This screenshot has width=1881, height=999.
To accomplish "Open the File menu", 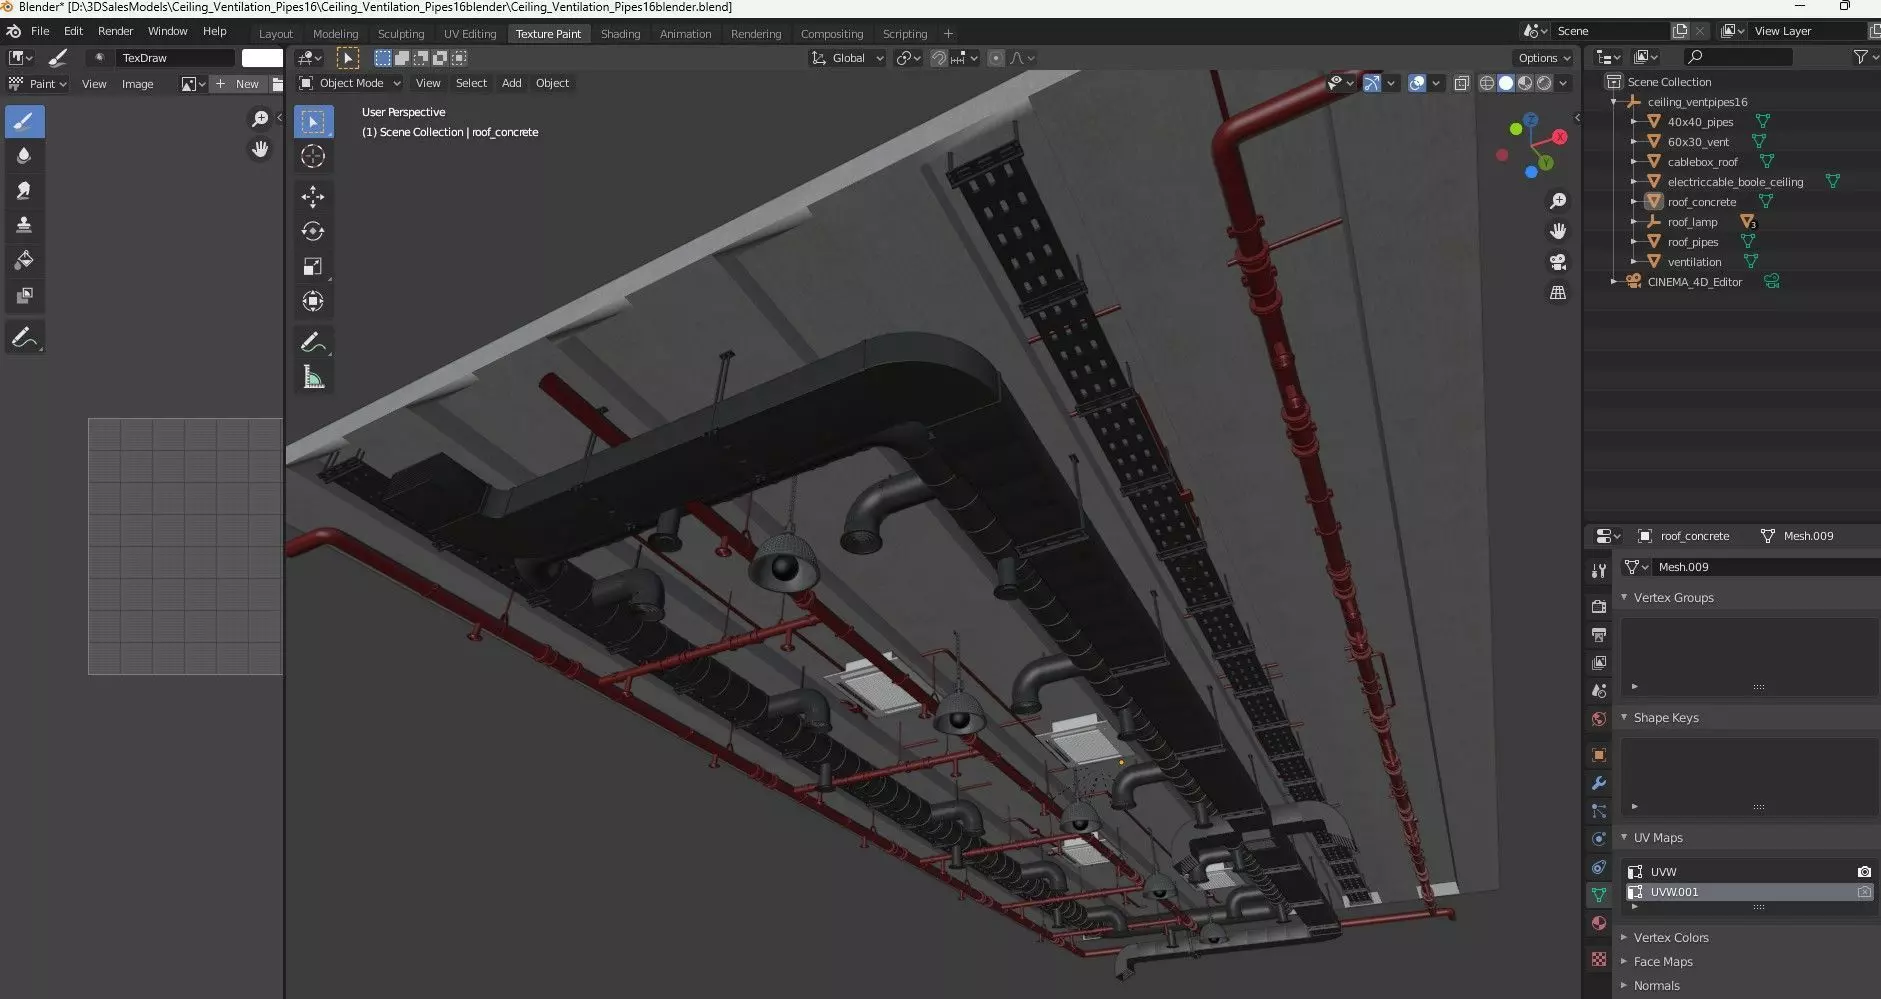I will coord(40,31).
